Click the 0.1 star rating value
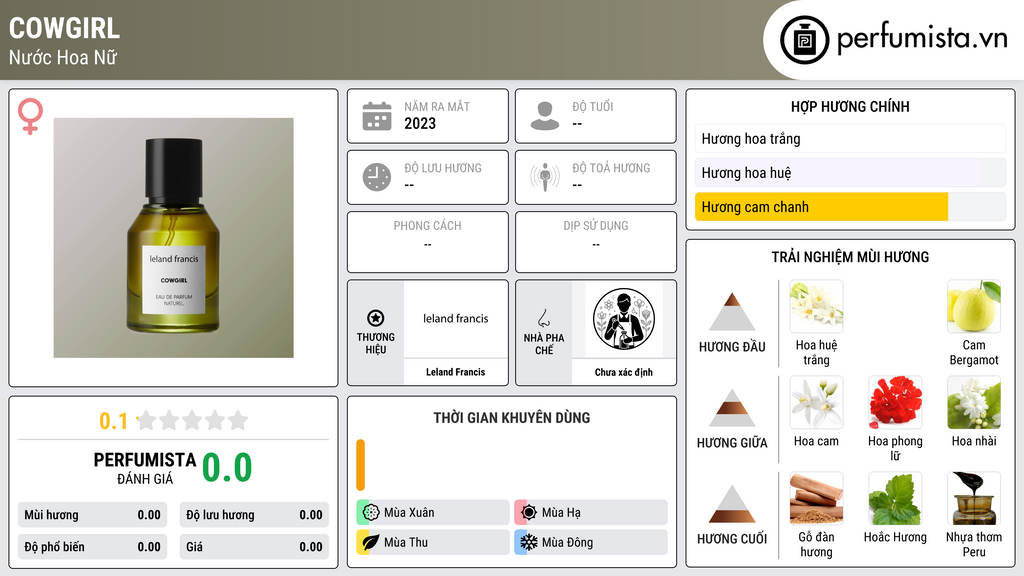This screenshot has height=576, width=1024. (x=114, y=421)
